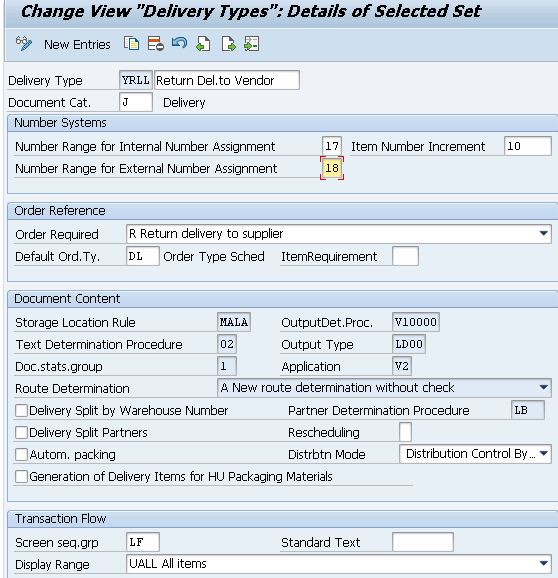This screenshot has height=578, width=558.
Task: Click the Other Entry selection icon
Action: (x=252, y=43)
